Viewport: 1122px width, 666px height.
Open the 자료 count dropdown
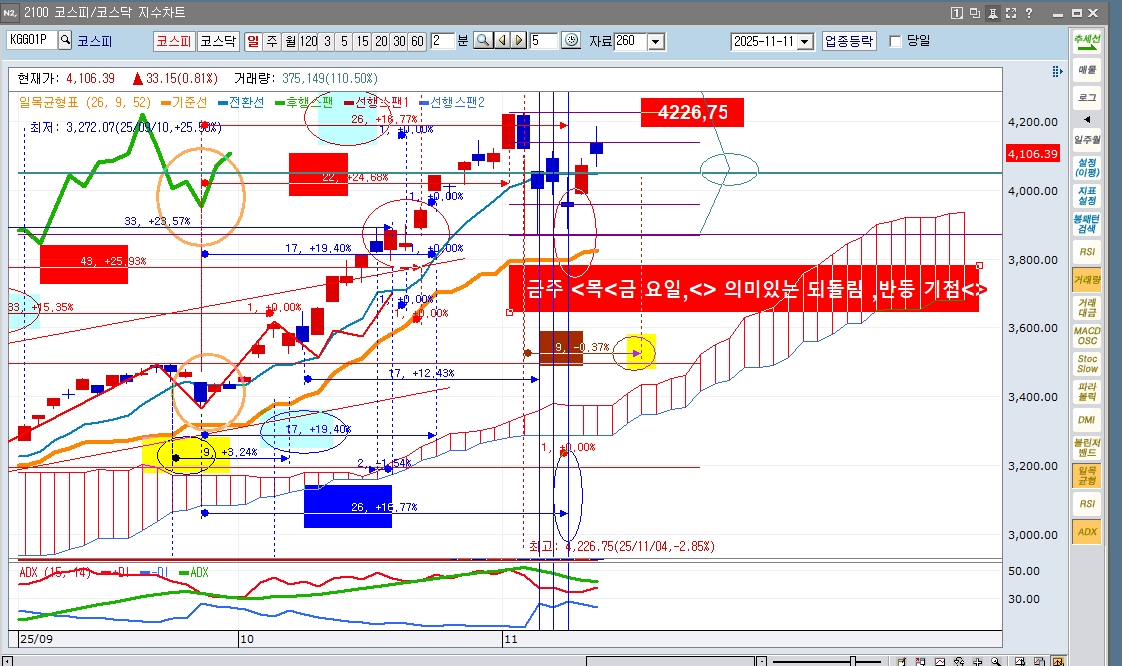(656, 41)
